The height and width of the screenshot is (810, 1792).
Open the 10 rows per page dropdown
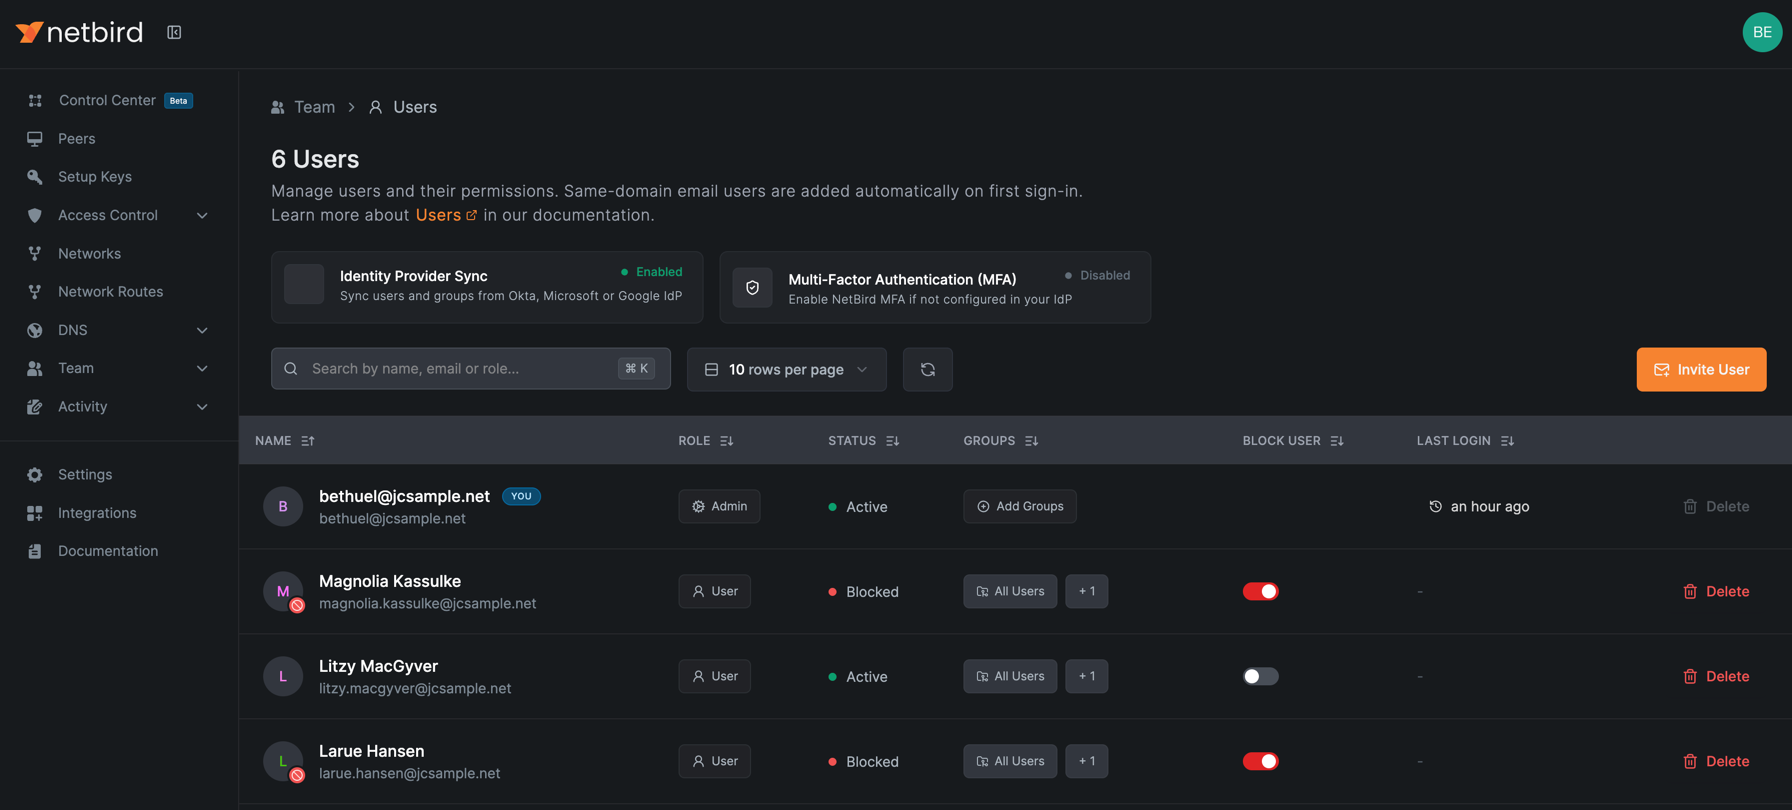pos(786,369)
